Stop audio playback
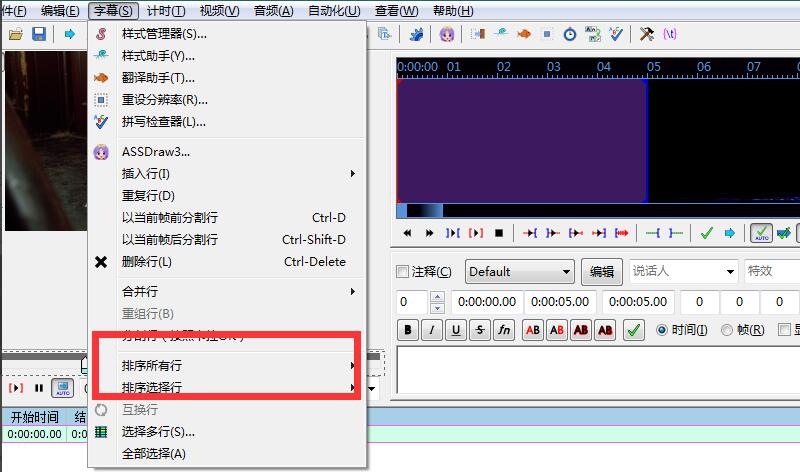 point(499,233)
